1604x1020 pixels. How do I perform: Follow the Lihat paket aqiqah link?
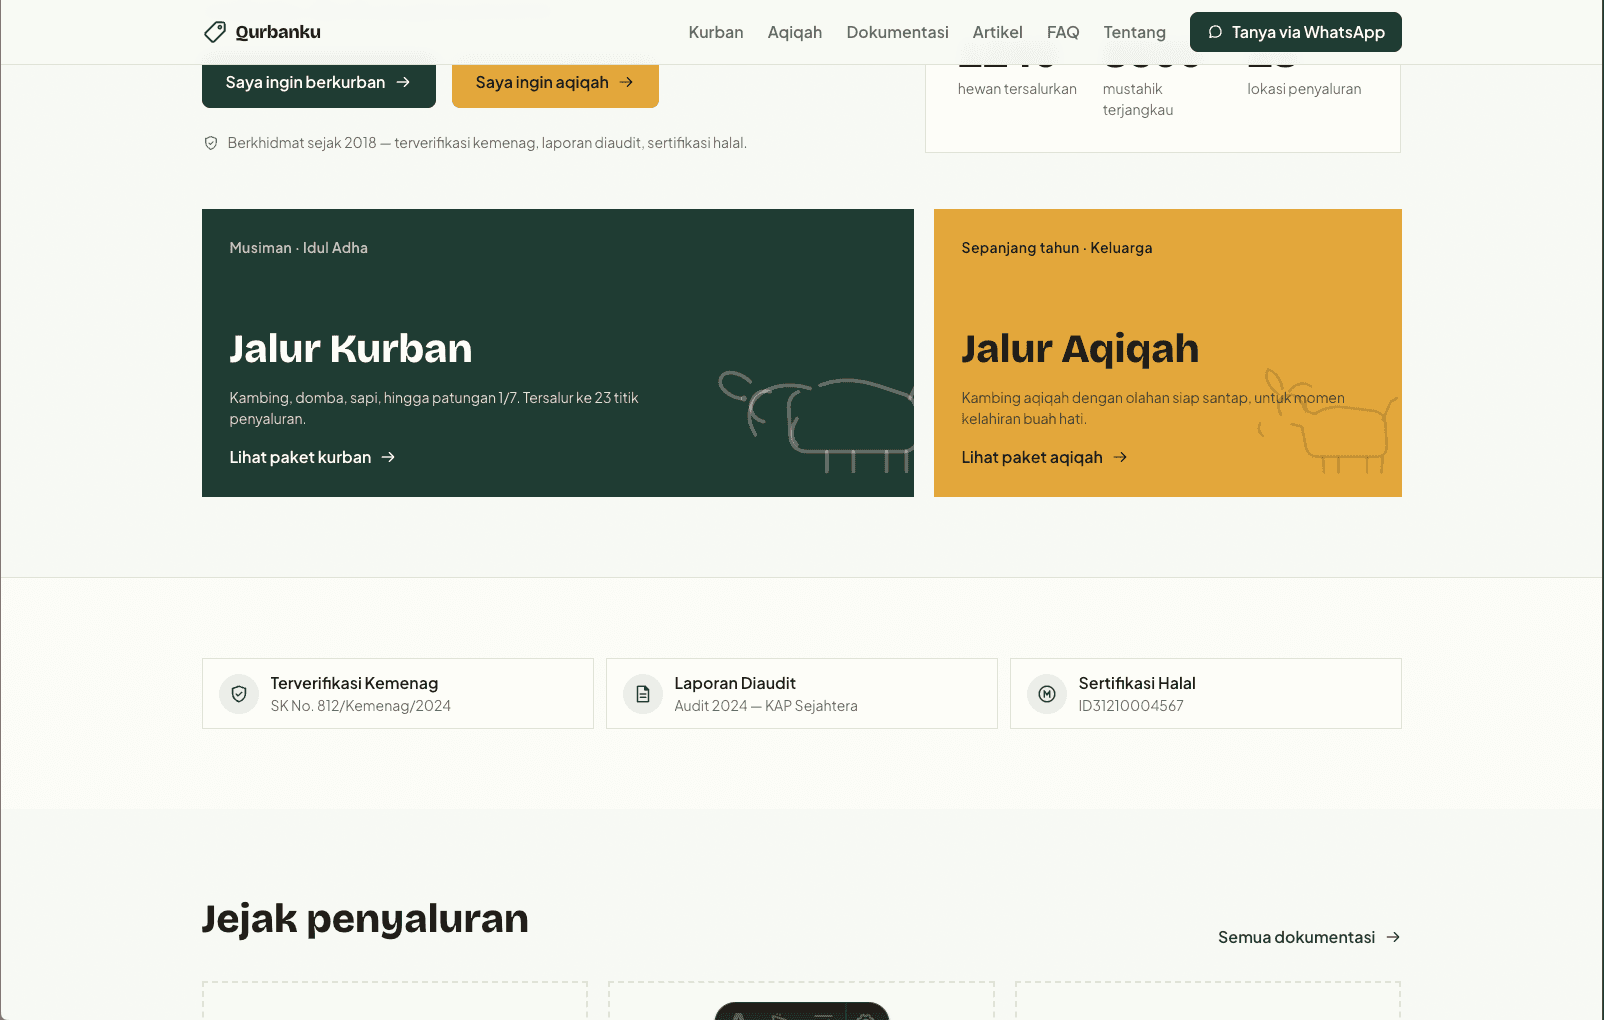click(1044, 457)
